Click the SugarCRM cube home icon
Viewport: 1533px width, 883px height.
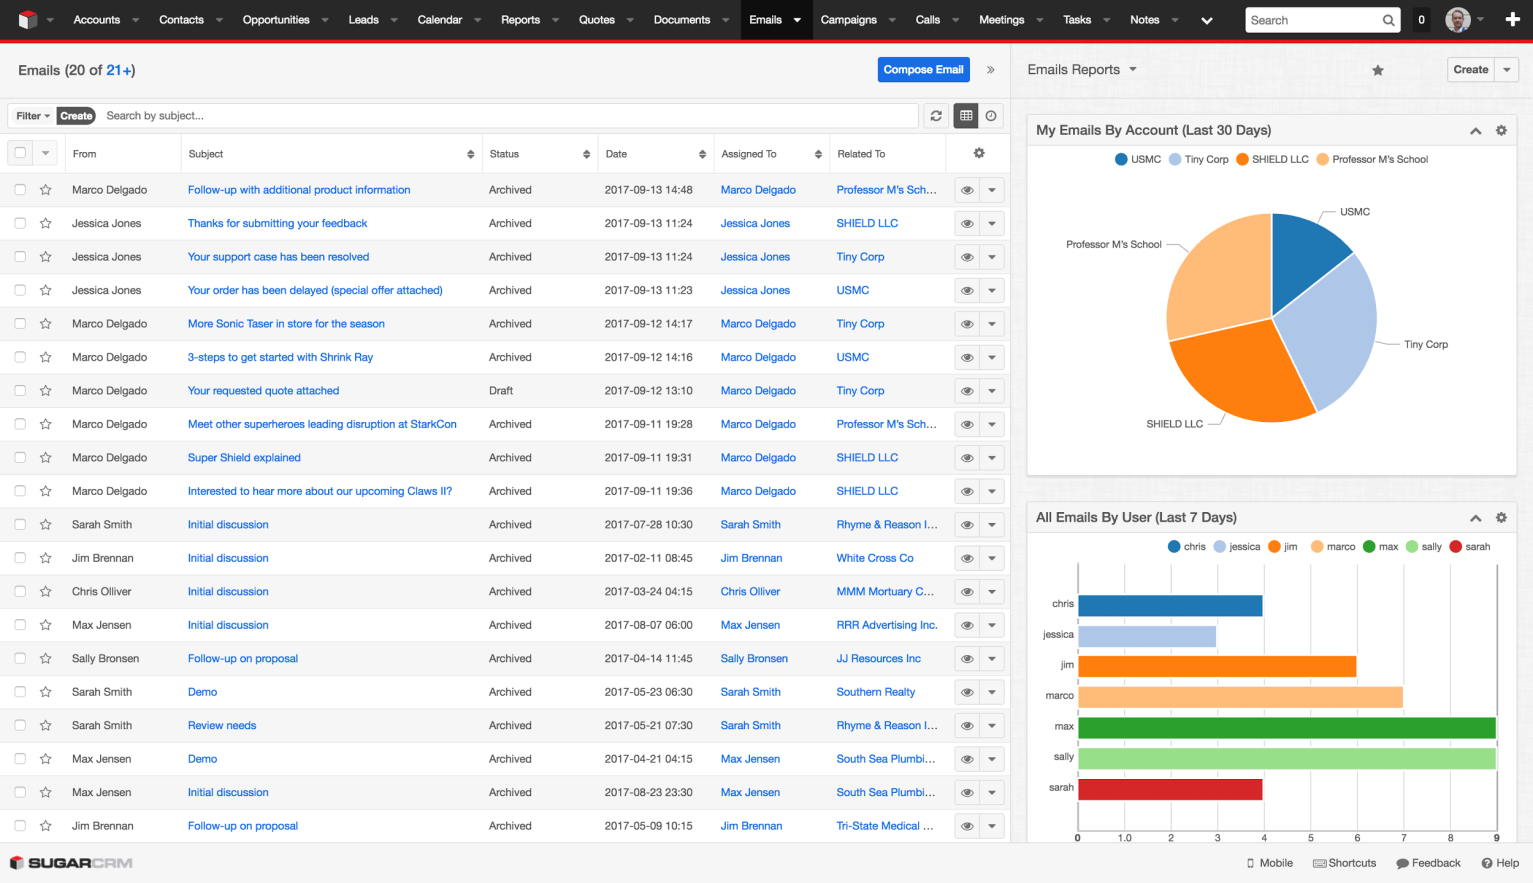27,20
